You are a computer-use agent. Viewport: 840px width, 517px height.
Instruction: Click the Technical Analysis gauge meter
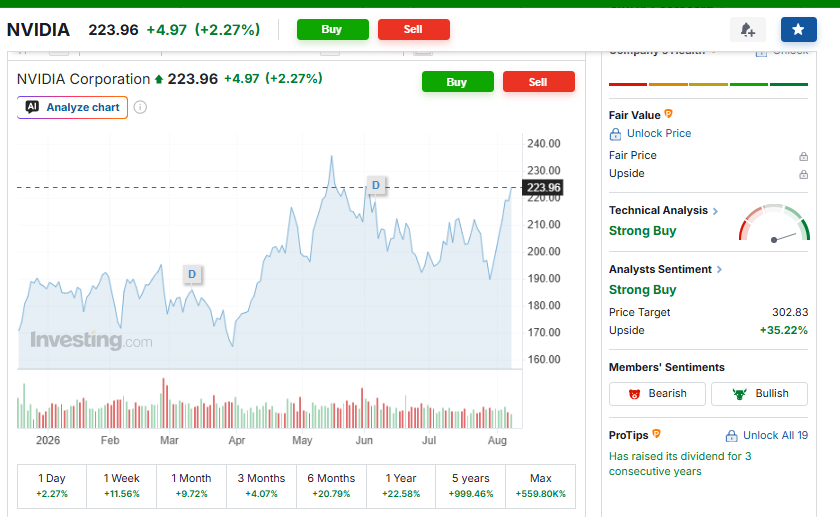[x=774, y=222]
